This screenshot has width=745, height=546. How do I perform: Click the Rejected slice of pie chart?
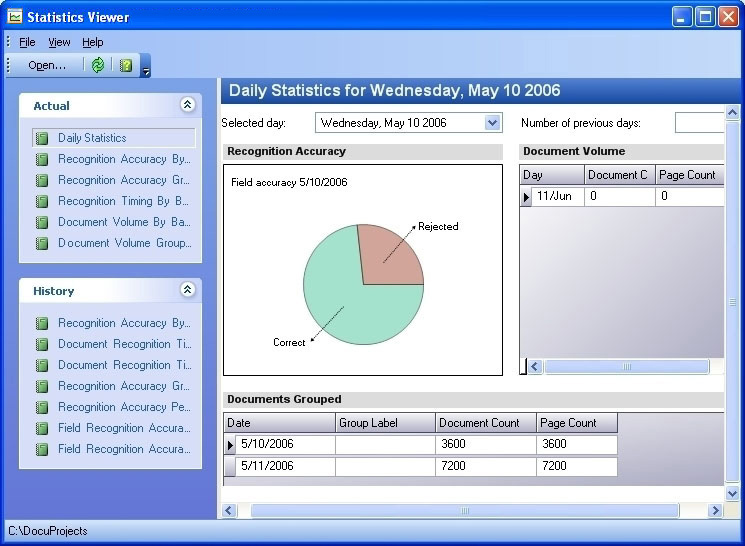(x=388, y=253)
